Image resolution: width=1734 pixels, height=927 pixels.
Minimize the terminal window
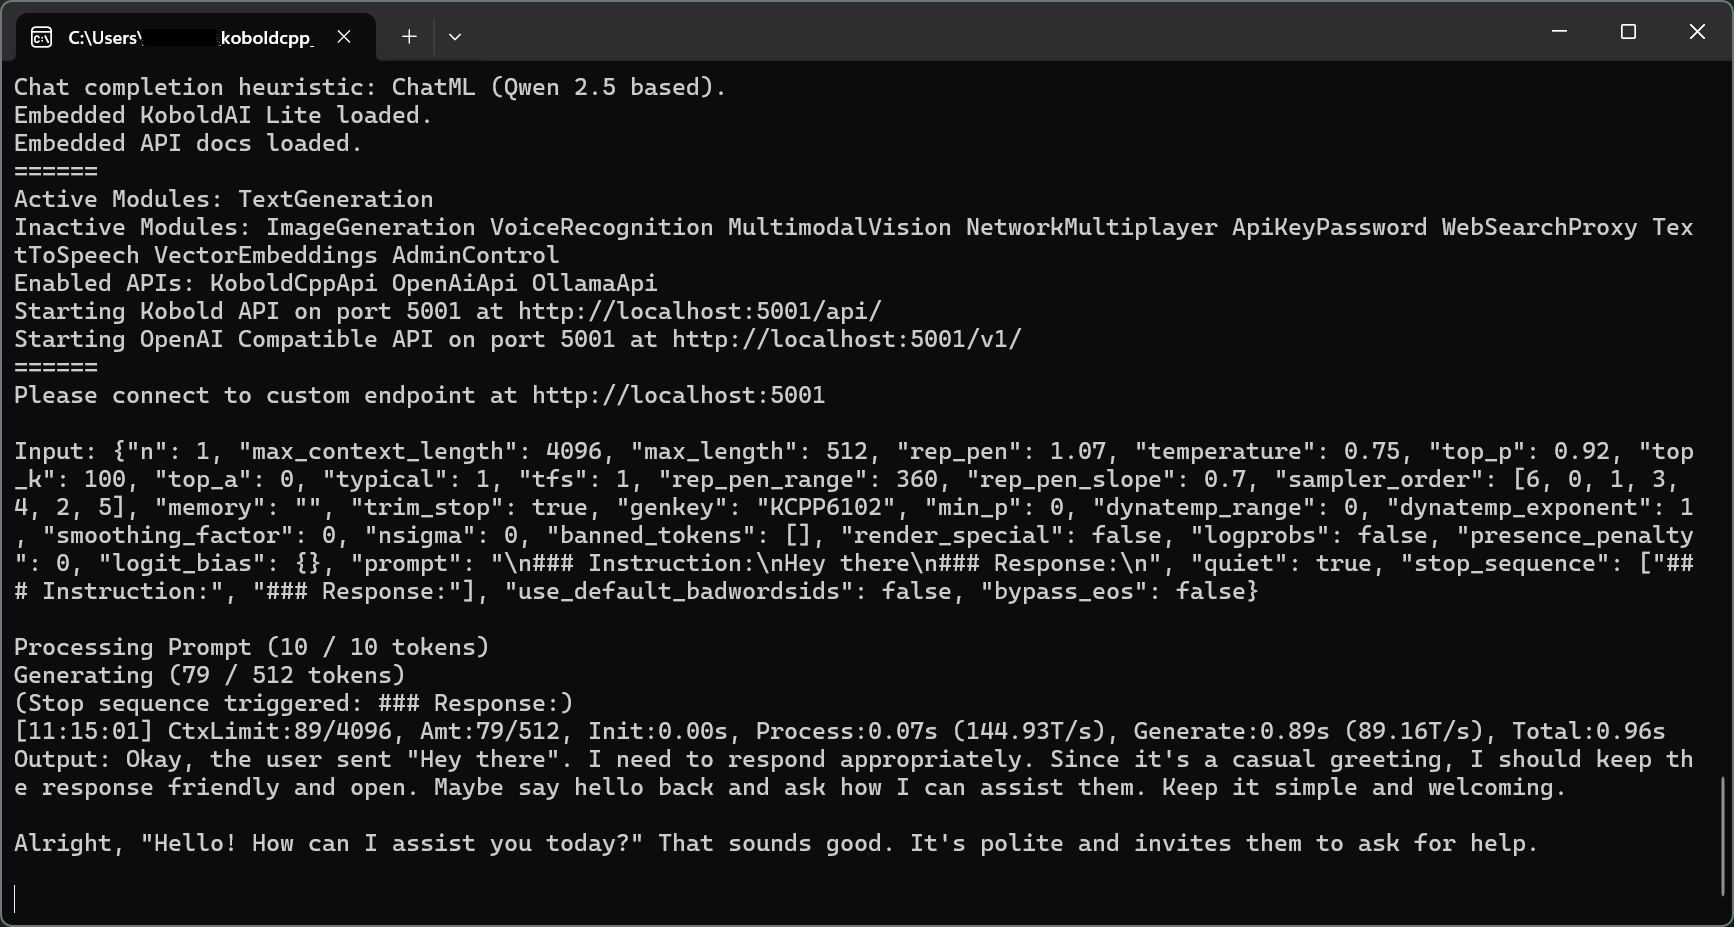tap(1559, 32)
